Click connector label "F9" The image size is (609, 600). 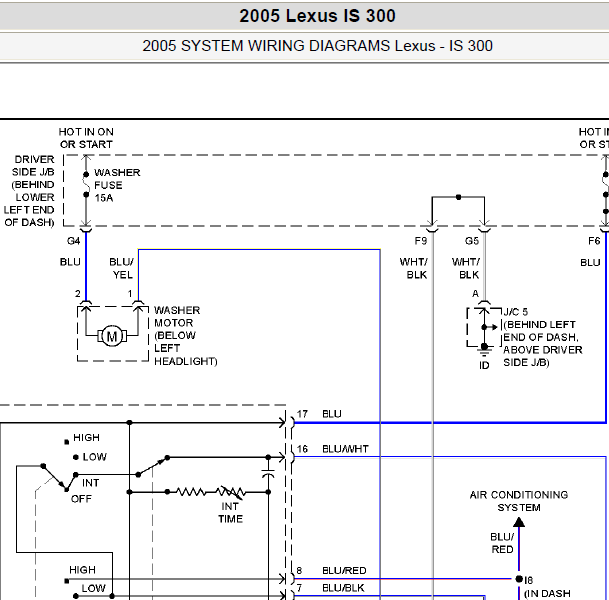[x=421, y=241]
